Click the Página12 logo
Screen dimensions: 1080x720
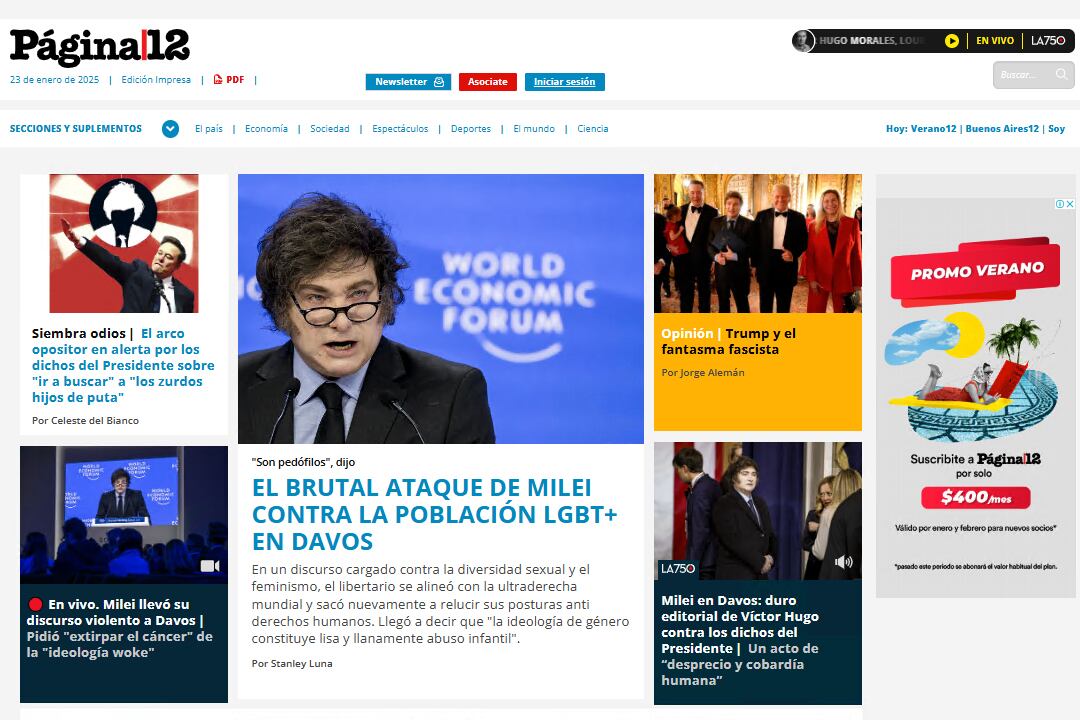[100, 48]
